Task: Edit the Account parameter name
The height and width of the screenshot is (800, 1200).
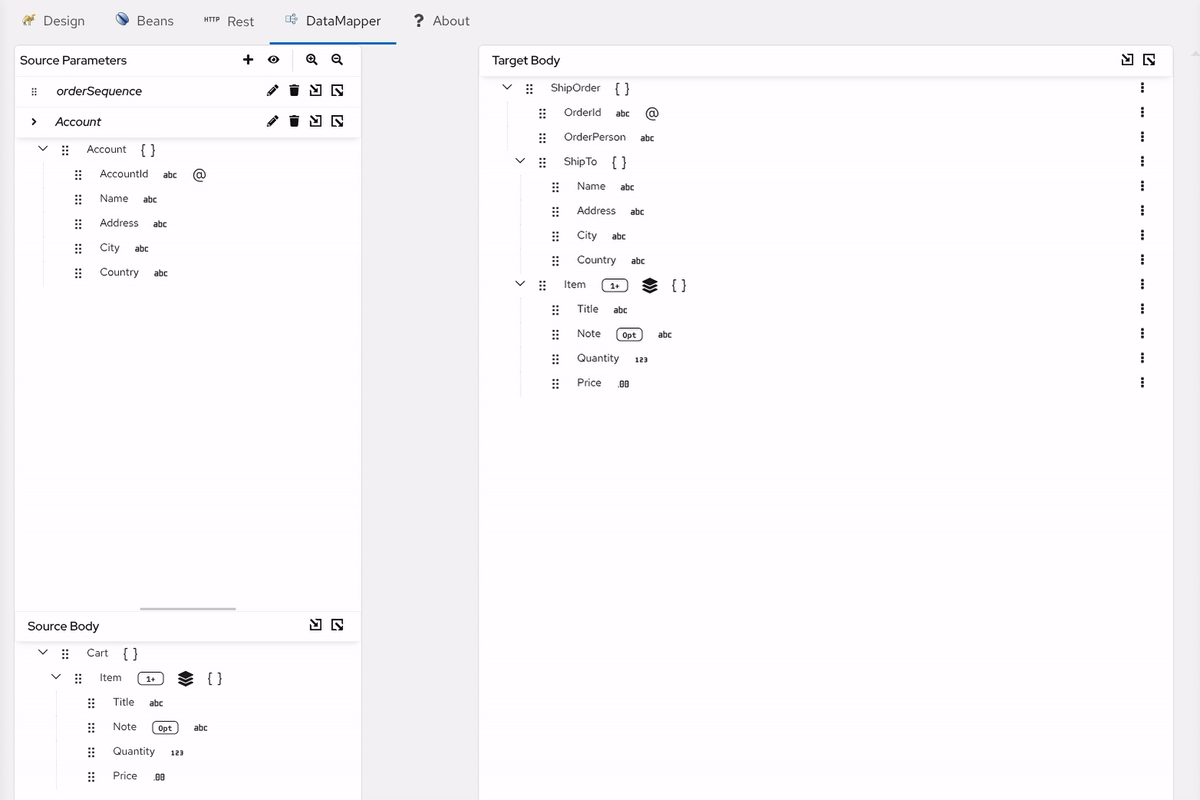Action: pos(273,122)
